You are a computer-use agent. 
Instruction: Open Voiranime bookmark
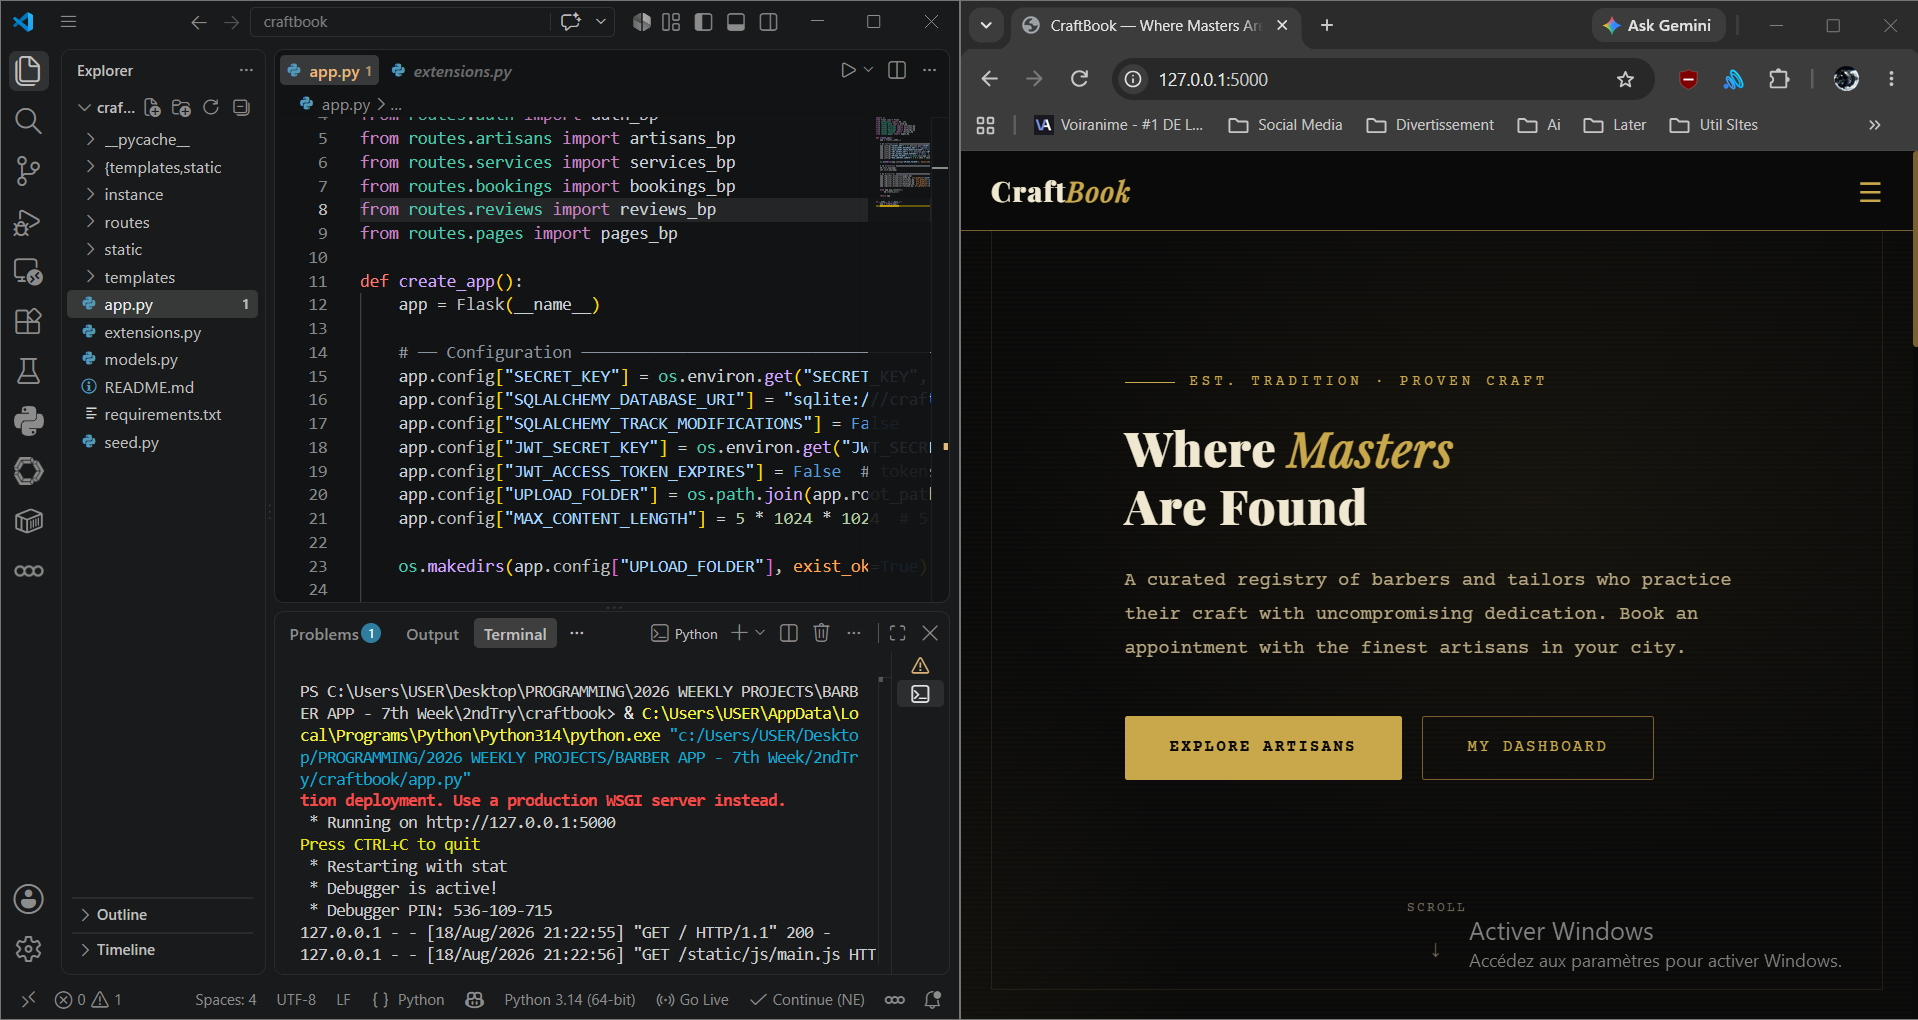[1119, 125]
